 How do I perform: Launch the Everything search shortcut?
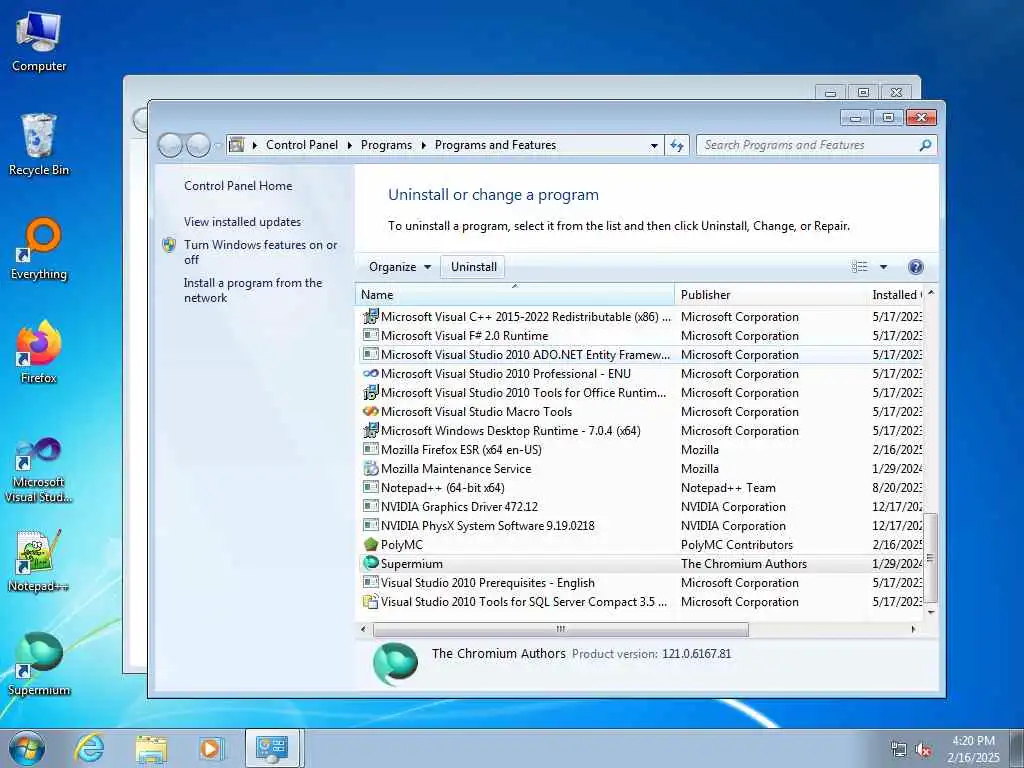pos(39,249)
